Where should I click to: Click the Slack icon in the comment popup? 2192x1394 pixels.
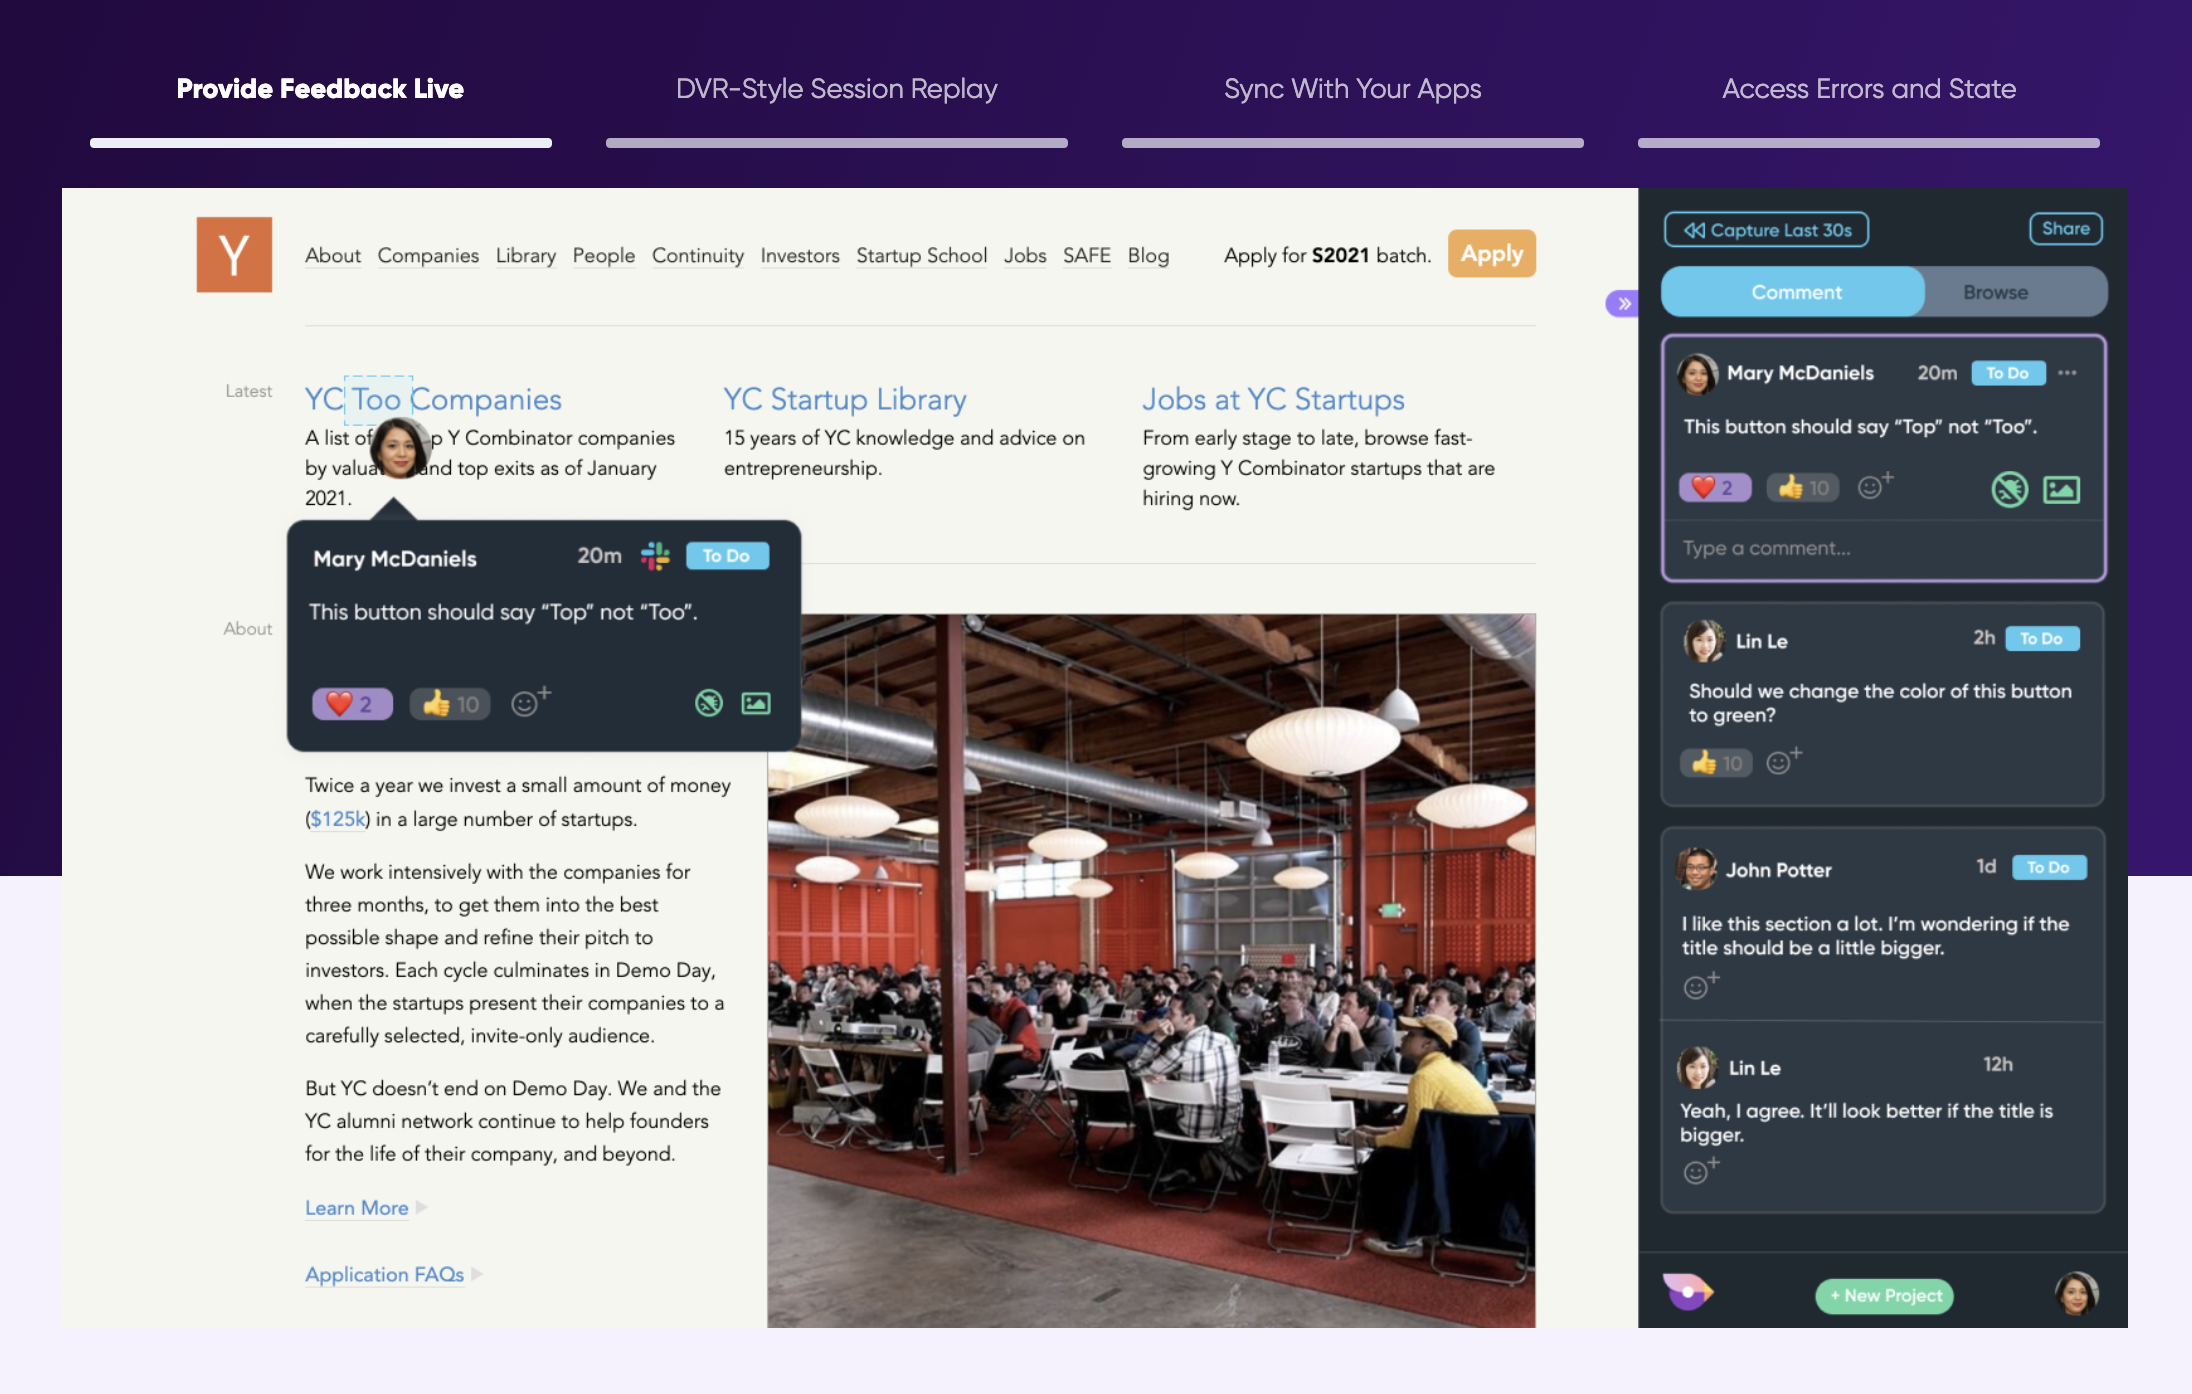click(655, 556)
